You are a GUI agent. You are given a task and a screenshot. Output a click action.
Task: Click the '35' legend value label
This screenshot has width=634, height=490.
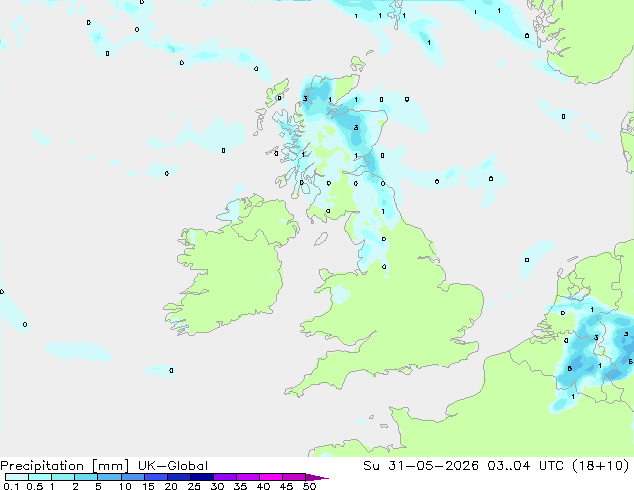tap(240, 486)
